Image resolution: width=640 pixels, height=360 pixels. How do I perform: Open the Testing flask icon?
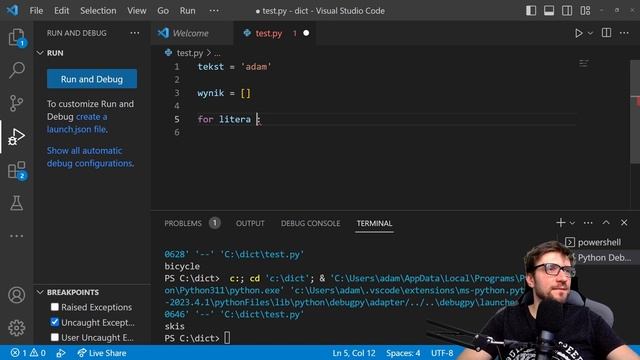(16, 203)
